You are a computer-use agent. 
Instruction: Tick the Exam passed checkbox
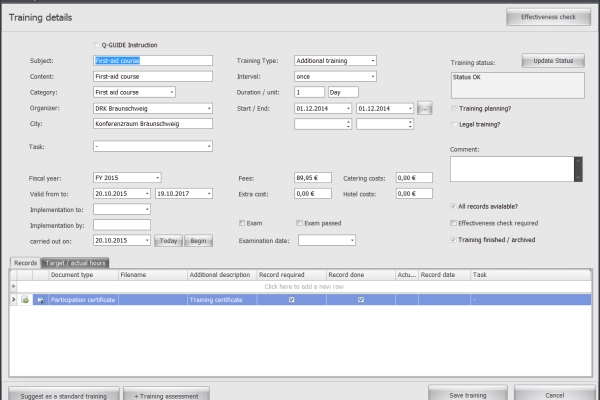(299, 222)
